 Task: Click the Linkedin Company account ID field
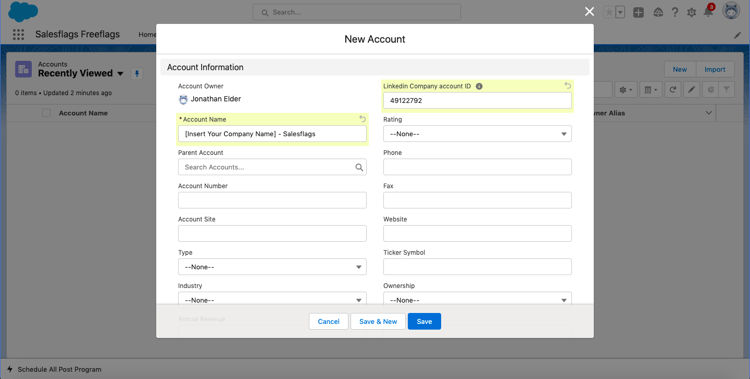point(477,100)
